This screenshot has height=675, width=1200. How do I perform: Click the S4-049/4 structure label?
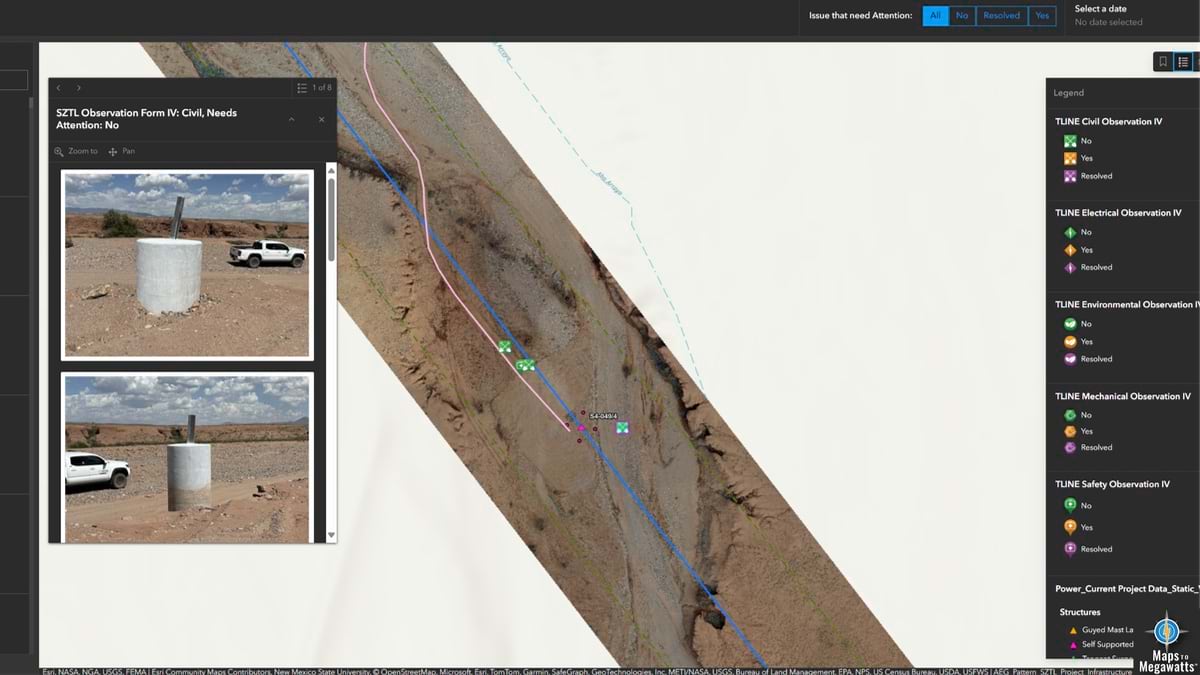click(x=603, y=416)
